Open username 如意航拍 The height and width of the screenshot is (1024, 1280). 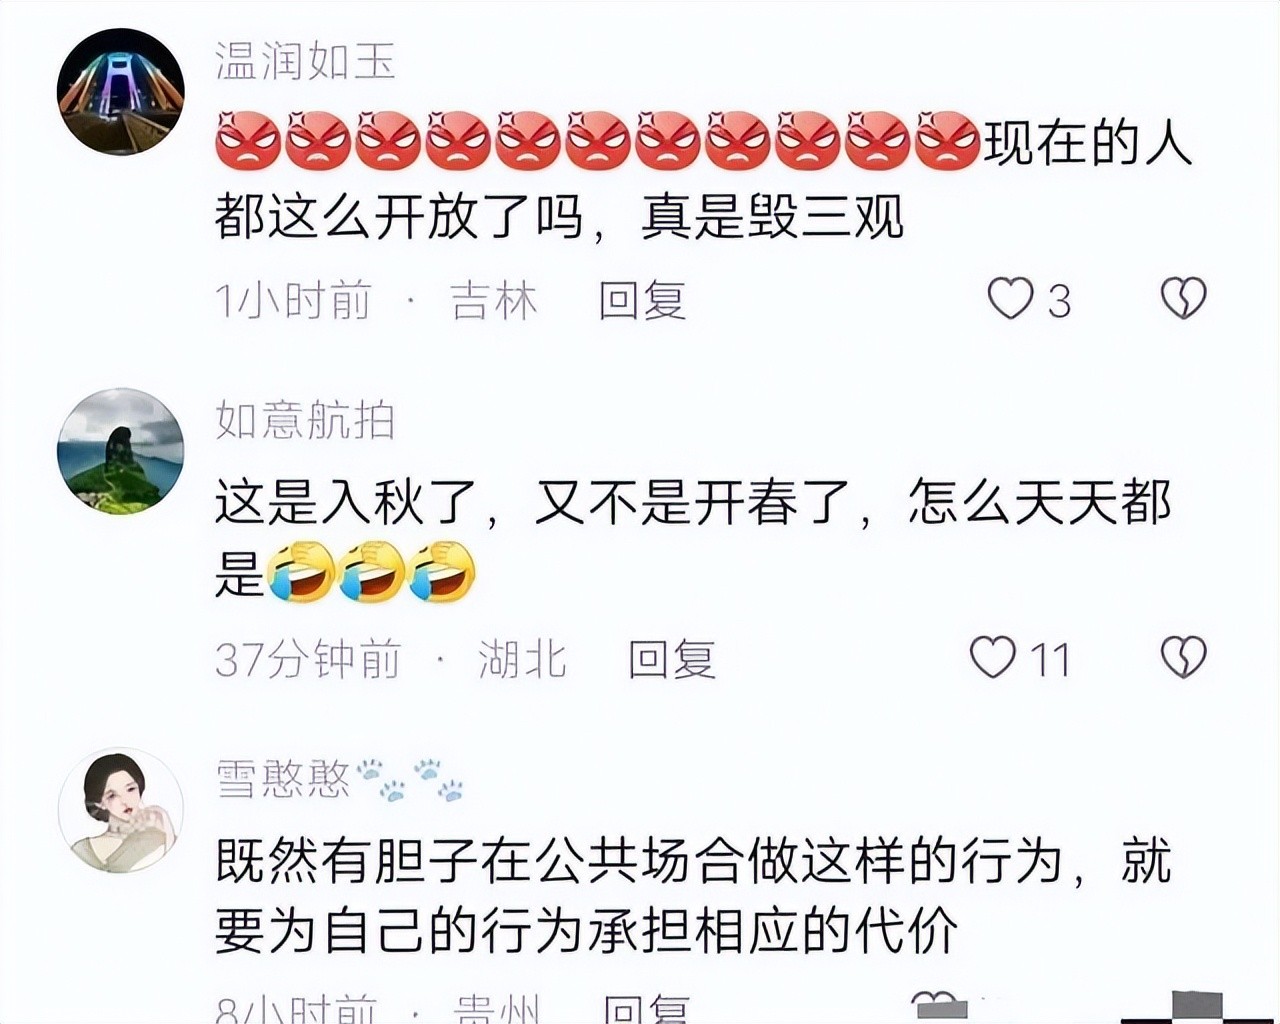click(x=305, y=420)
